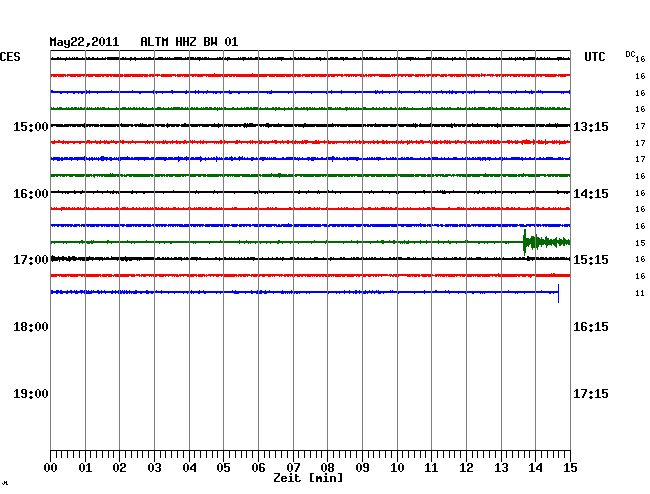The height and width of the screenshot is (494, 650).
Task: Click the blue end-of-data vertical marker
Action: [558, 293]
